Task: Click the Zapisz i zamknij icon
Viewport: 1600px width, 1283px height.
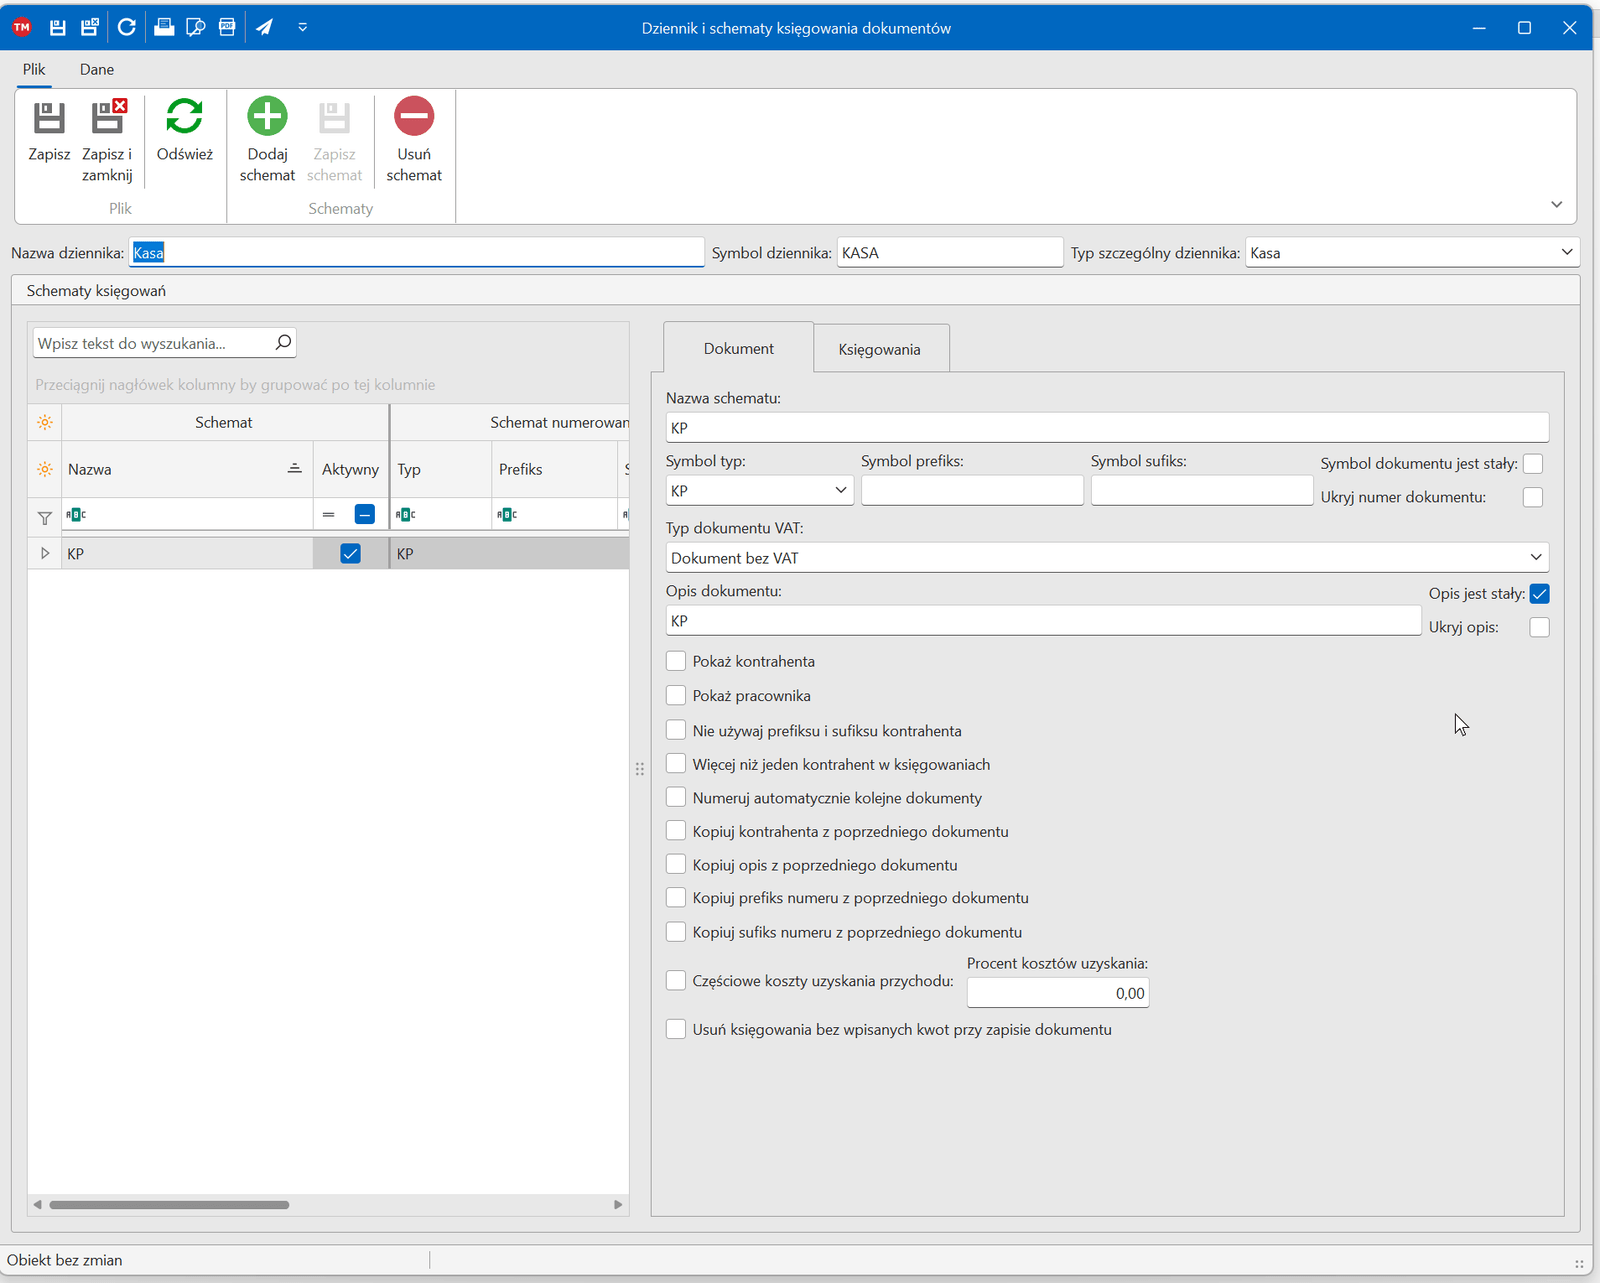Action: (x=107, y=118)
